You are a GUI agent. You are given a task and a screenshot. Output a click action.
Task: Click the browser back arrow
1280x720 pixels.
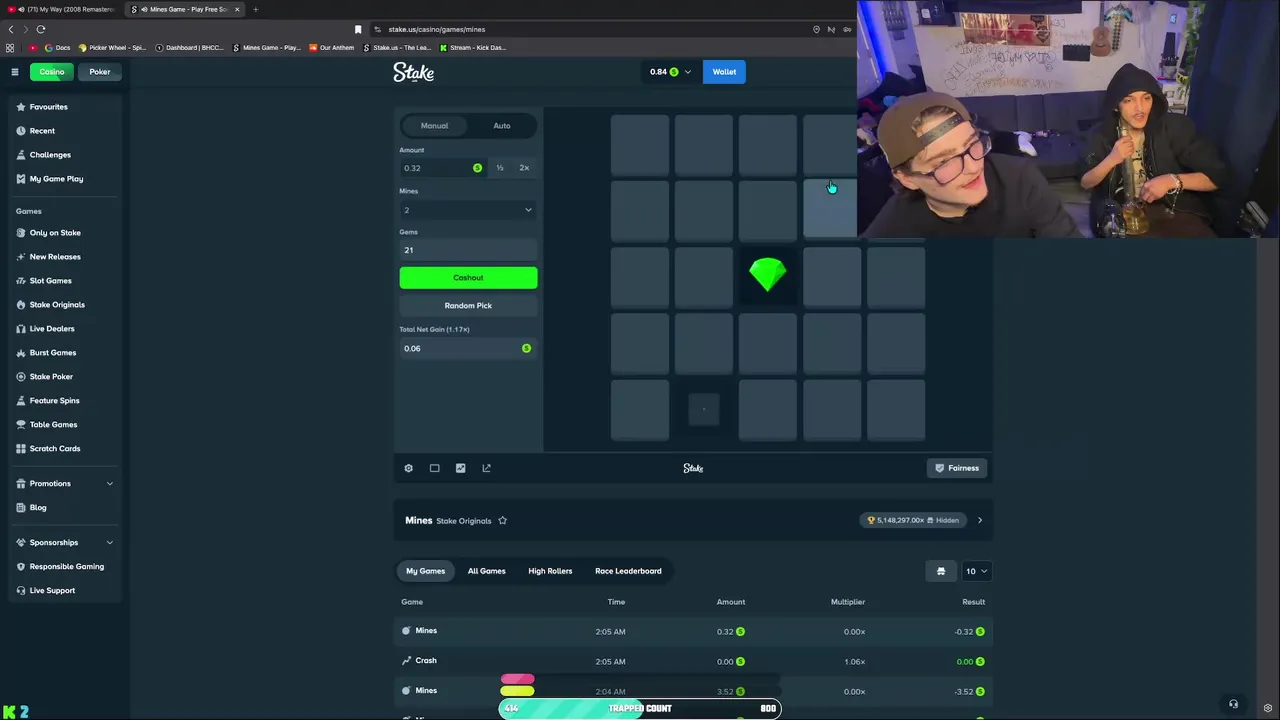click(11, 29)
